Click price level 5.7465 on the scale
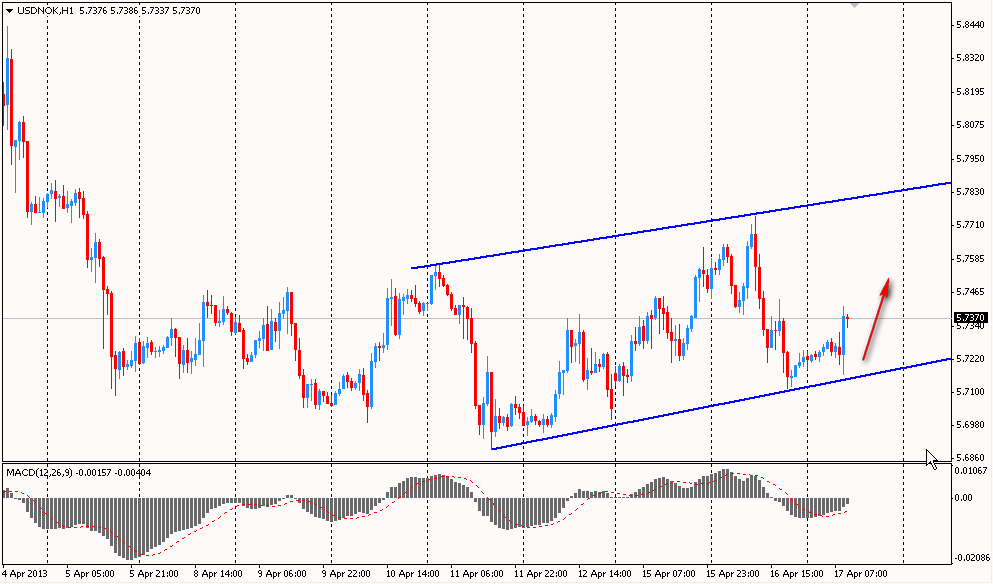The image size is (993, 584). point(971,291)
